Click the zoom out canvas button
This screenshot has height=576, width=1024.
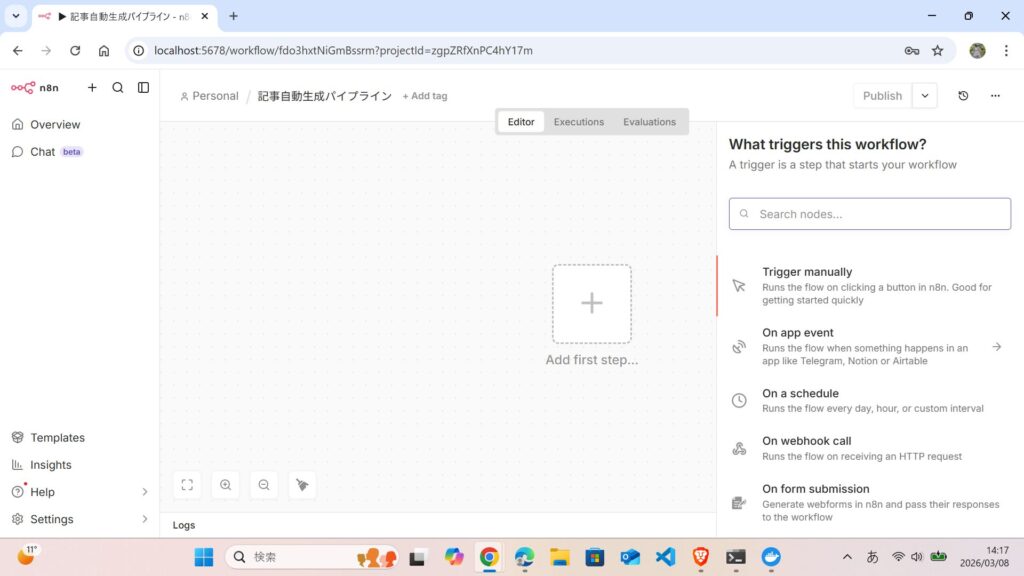264,485
